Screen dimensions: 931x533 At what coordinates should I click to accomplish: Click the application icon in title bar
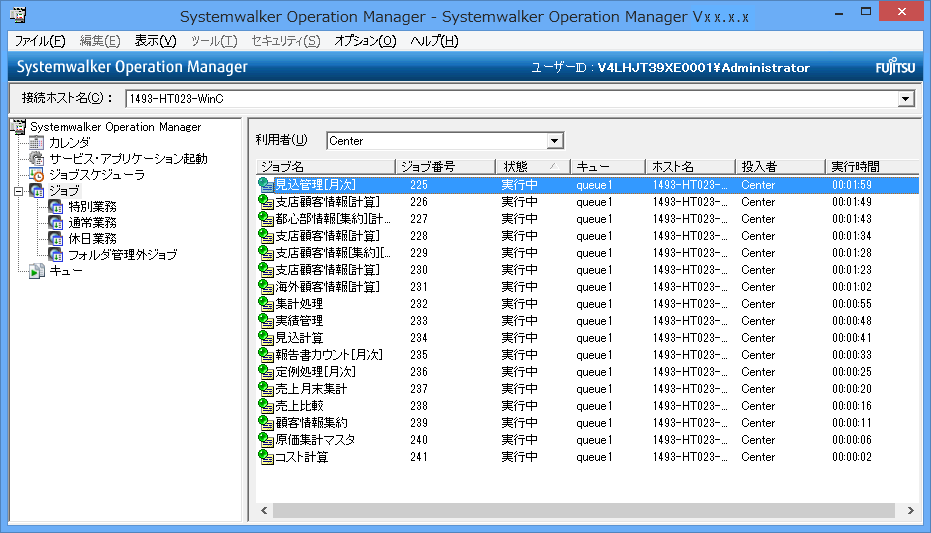18,15
